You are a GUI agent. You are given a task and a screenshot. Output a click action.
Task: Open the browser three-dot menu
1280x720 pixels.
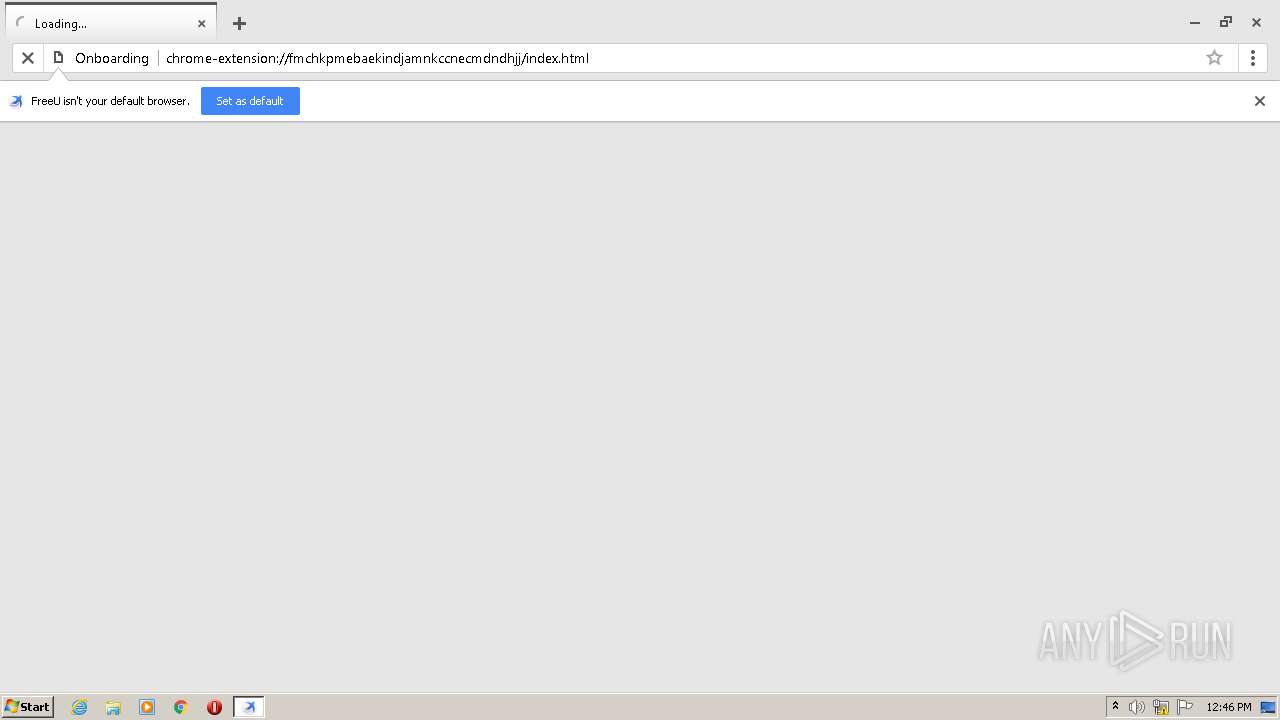1253,58
